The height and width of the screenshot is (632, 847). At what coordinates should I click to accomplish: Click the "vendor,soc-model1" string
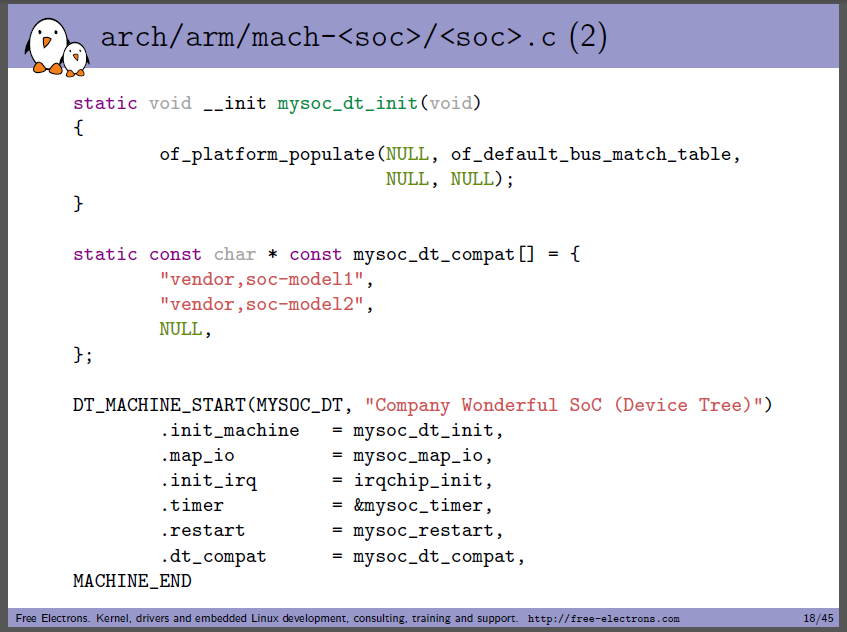coord(261,279)
